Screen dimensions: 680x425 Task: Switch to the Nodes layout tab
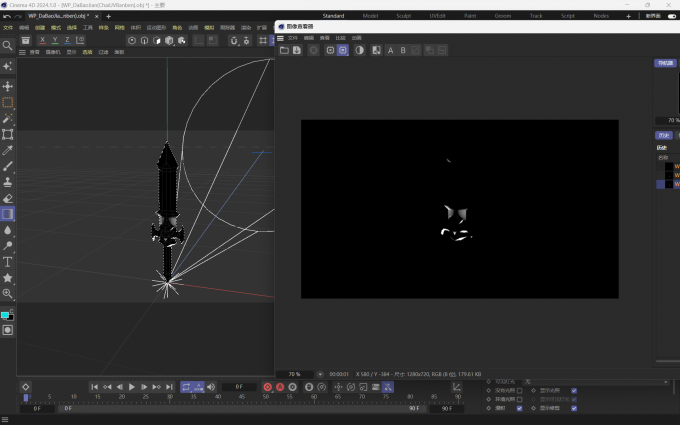pos(601,16)
